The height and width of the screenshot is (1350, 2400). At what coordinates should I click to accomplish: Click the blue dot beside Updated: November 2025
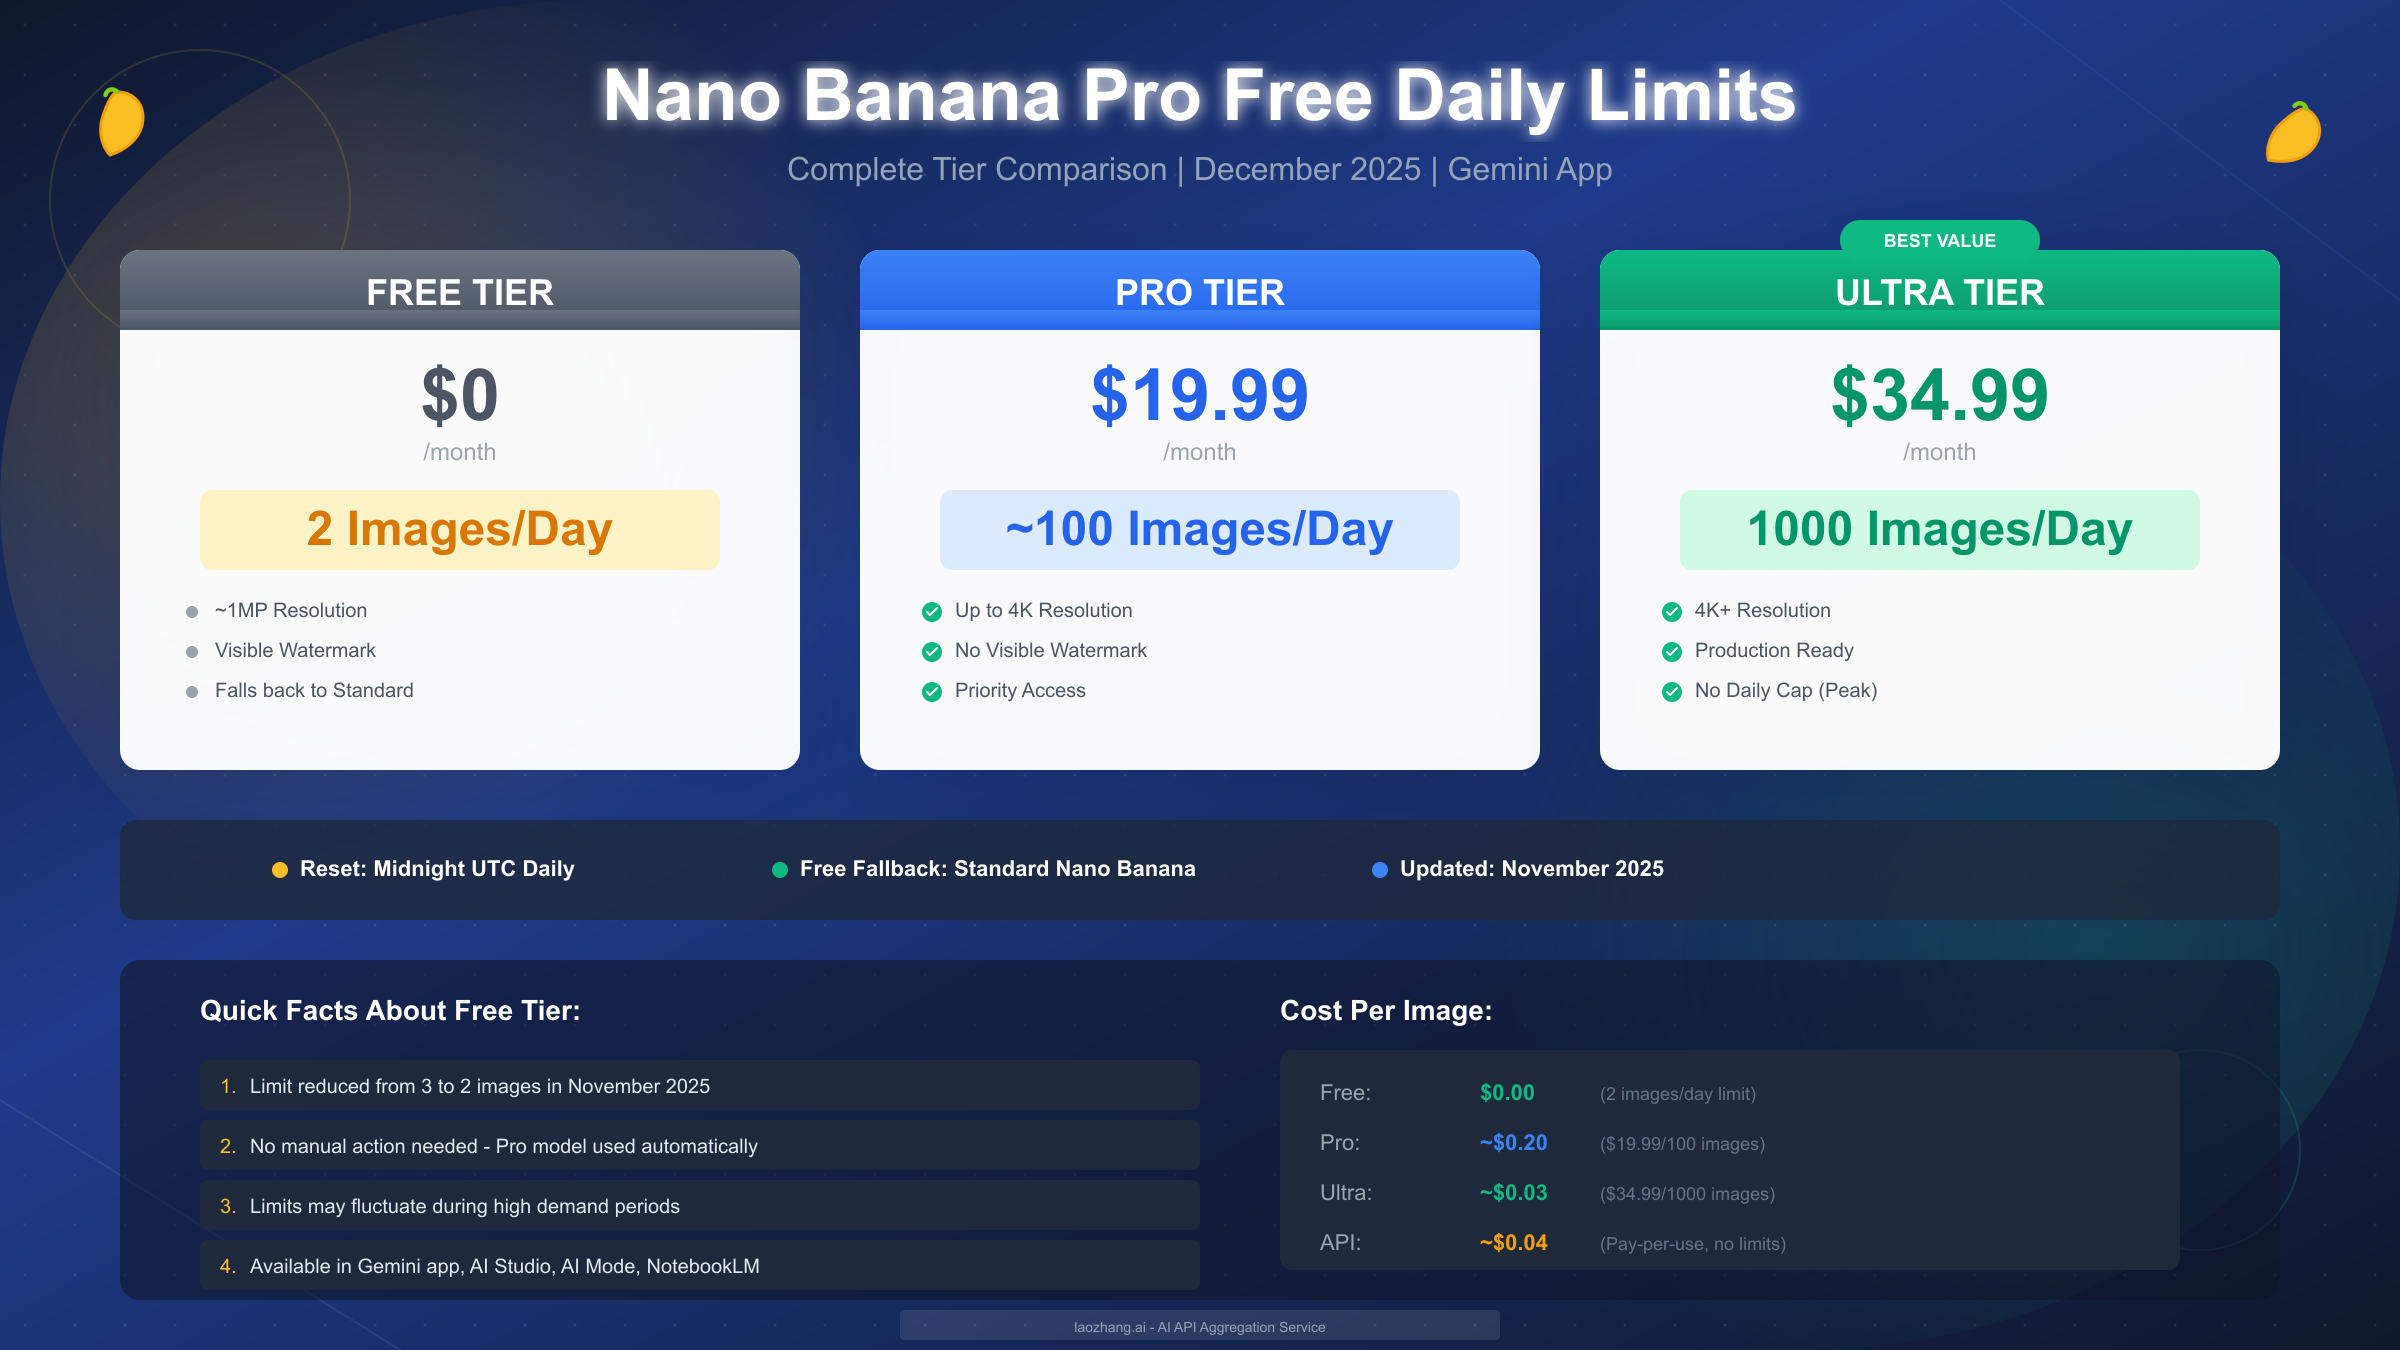[x=1380, y=870]
